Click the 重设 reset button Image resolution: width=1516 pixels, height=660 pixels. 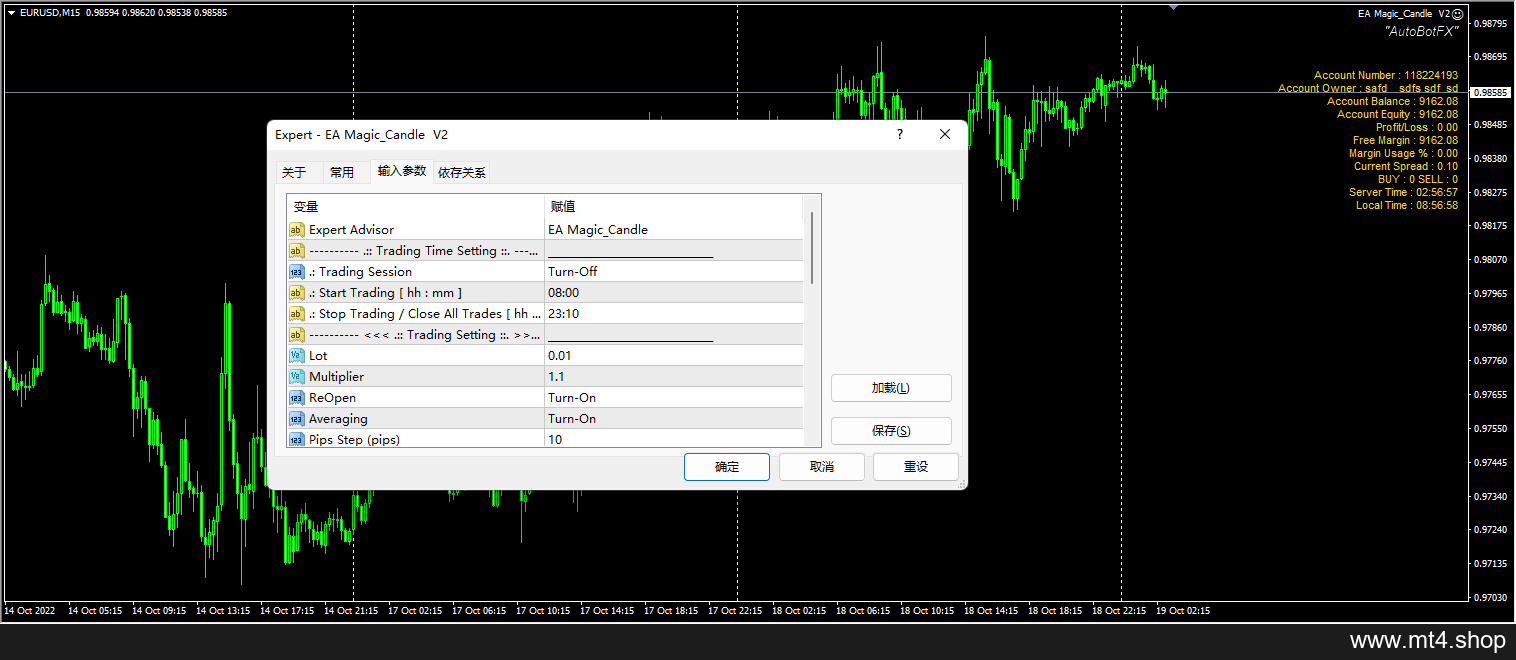916,467
